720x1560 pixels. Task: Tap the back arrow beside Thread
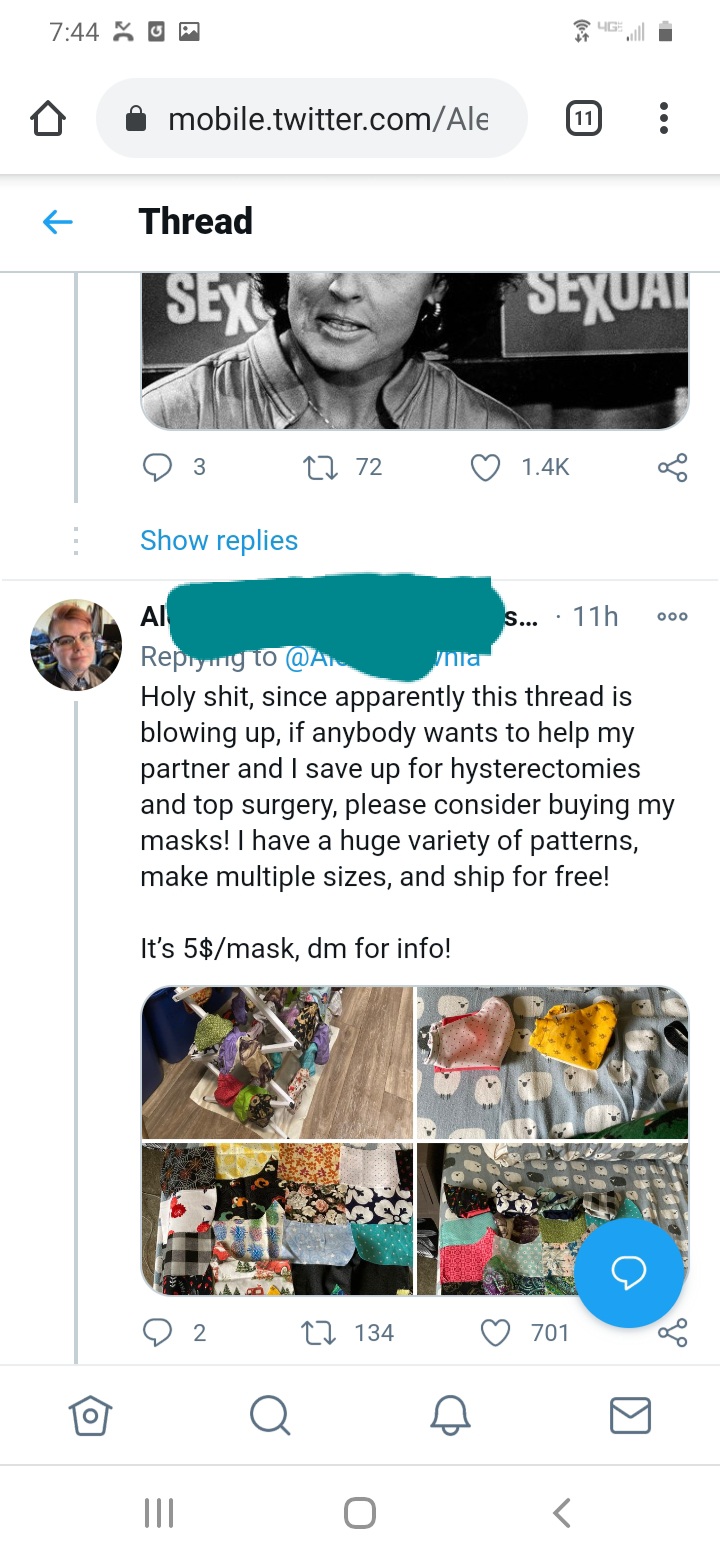[58, 222]
